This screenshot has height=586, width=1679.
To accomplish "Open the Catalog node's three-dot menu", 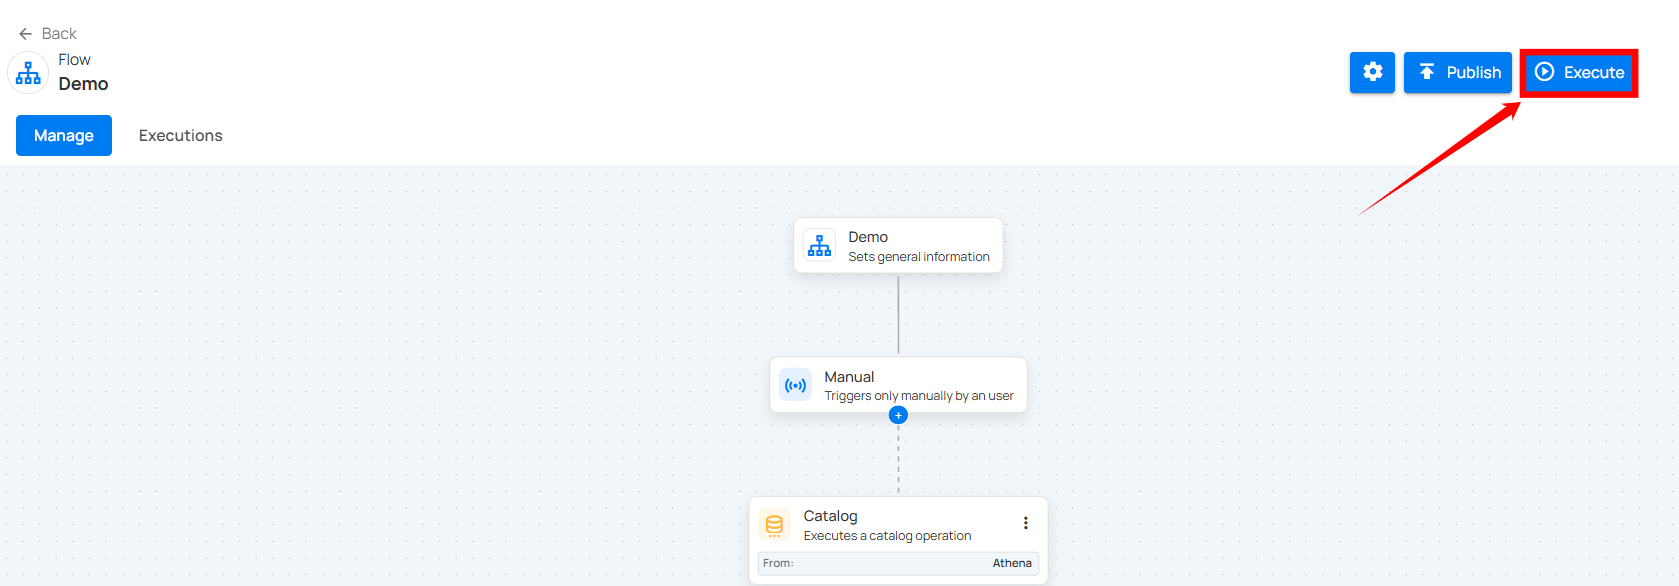I will click(x=1025, y=523).
